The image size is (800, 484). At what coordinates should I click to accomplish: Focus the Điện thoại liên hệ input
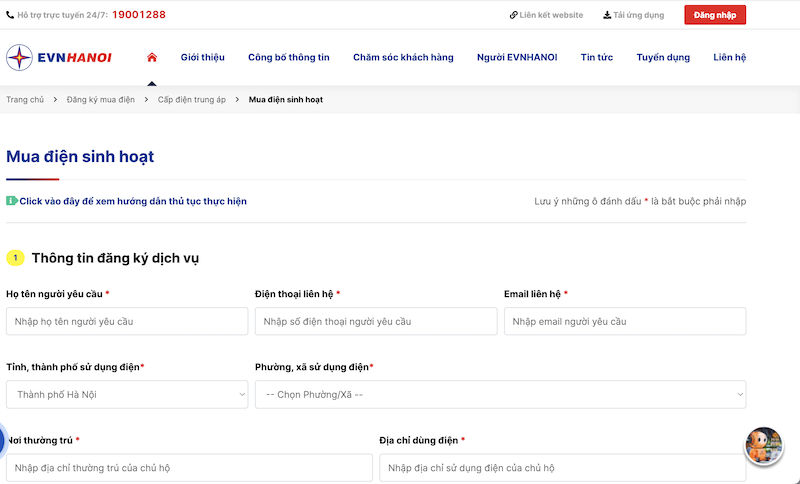[376, 321]
